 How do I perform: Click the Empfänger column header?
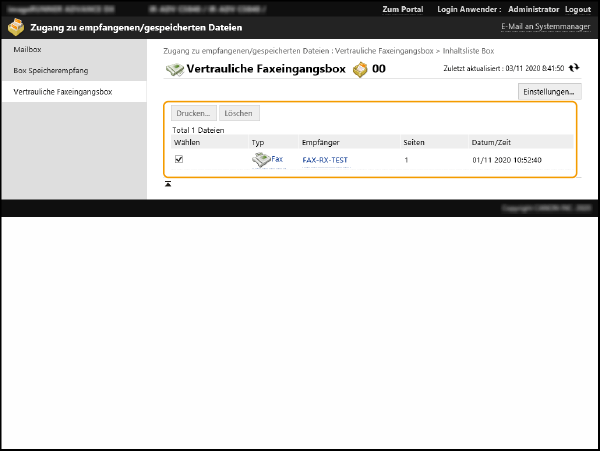320,143
